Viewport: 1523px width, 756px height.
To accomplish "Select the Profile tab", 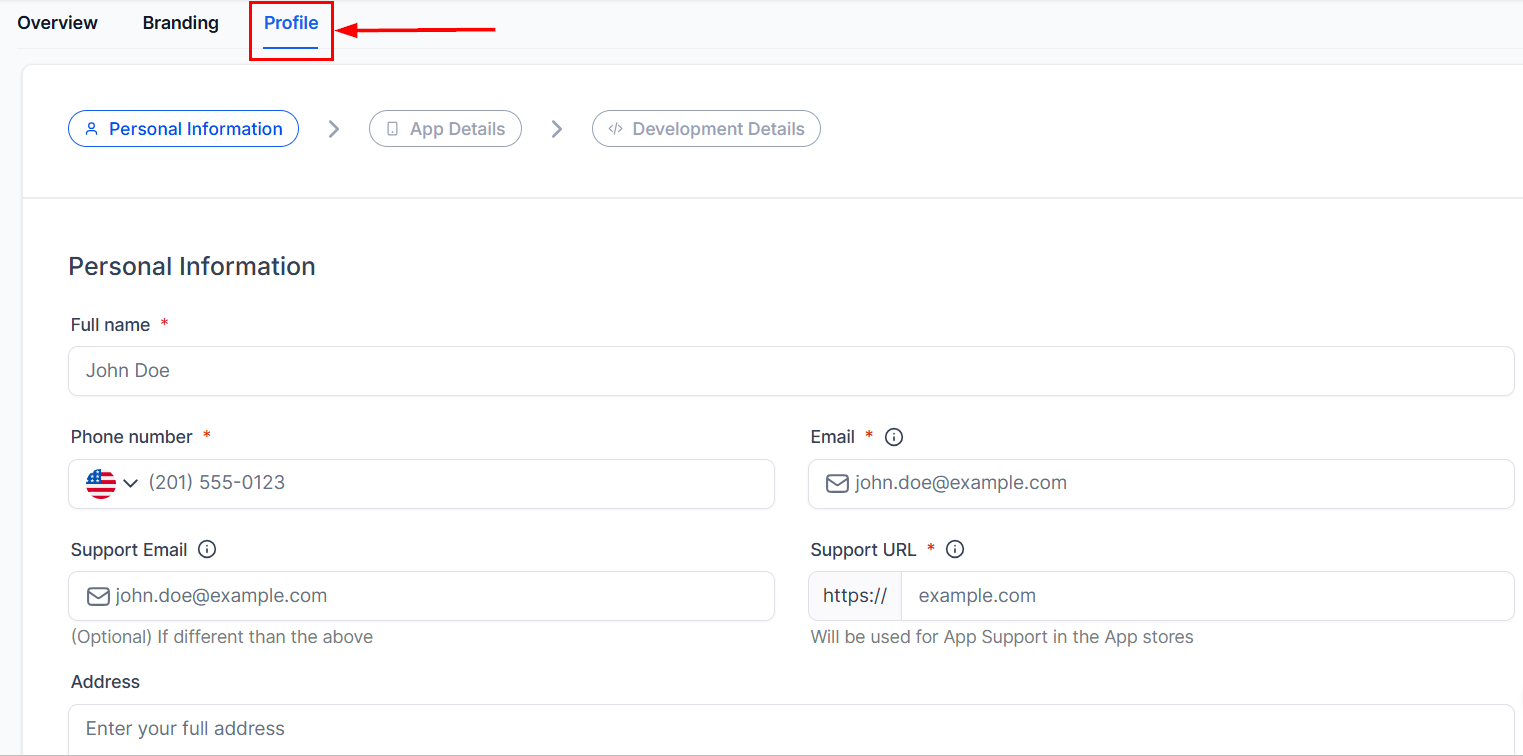I will (291, 23).
